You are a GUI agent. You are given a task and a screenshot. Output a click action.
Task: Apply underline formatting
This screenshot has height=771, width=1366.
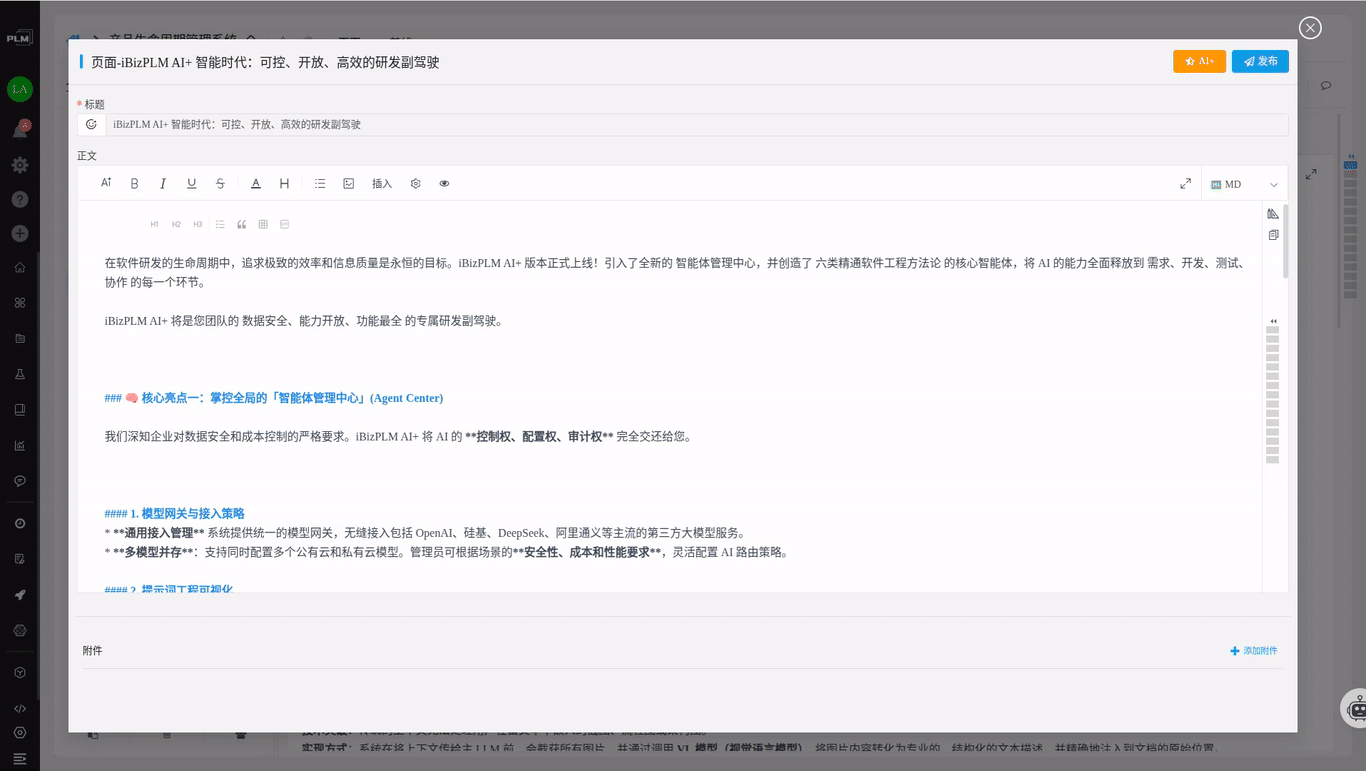point(191,183)
